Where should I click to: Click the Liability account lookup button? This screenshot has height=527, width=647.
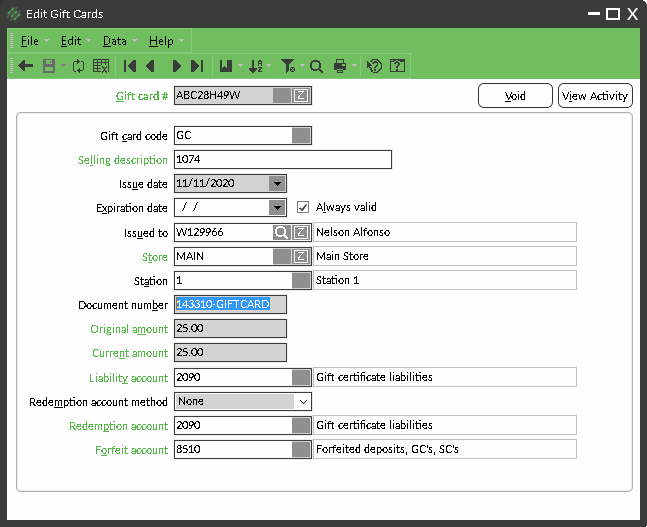click(x=301, y=377)
